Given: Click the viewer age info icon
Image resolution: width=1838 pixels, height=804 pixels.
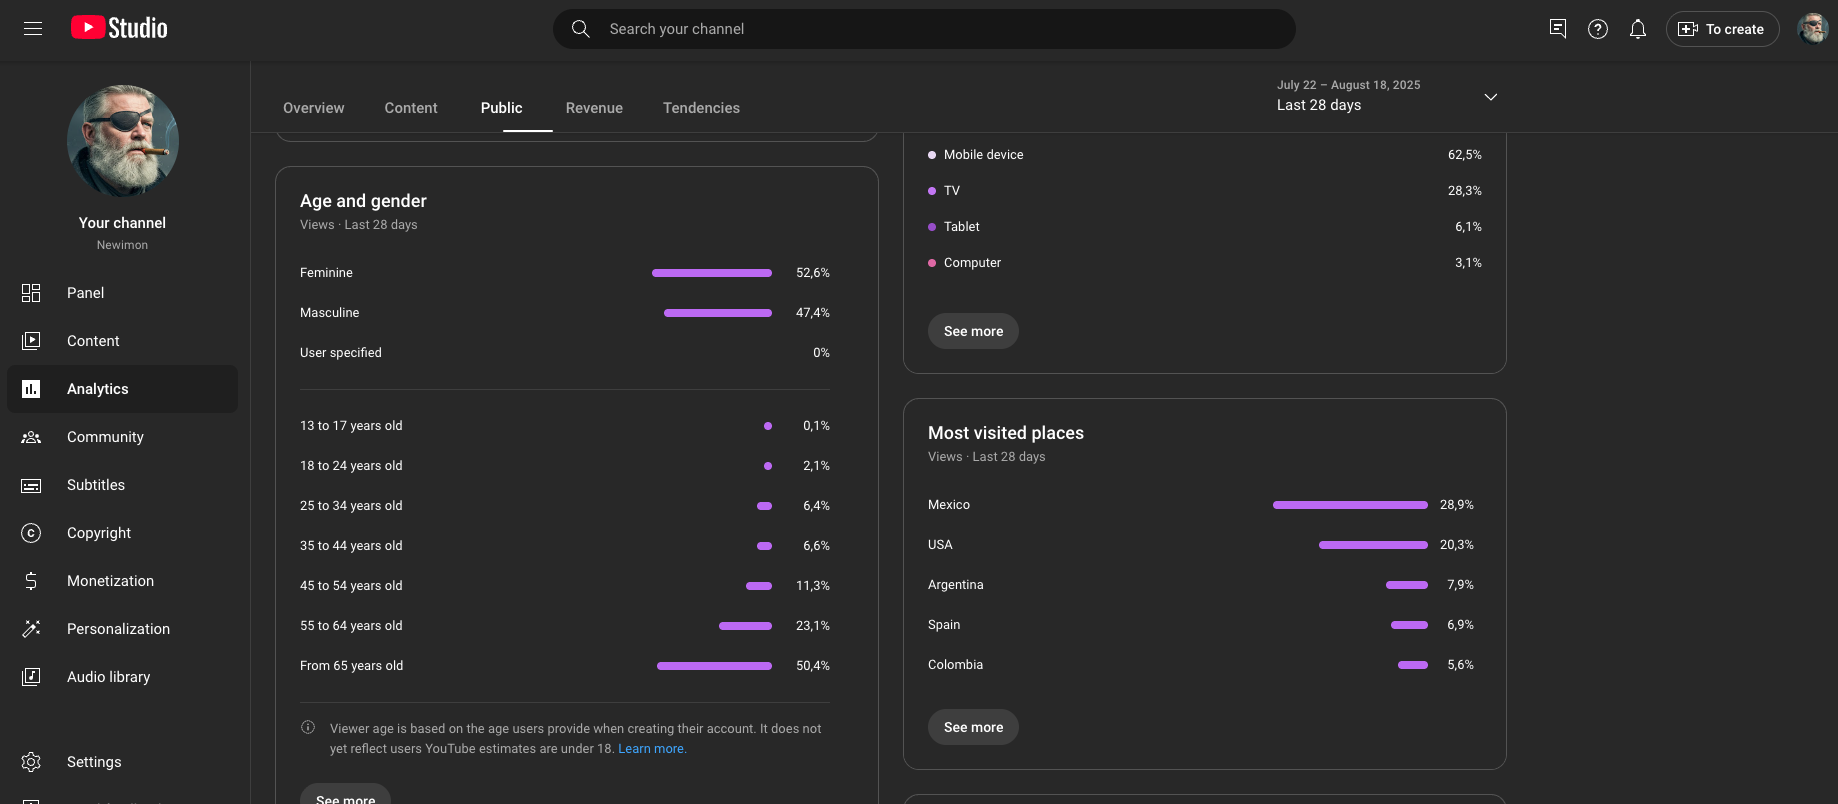Looking at the screenshot, I should pos(308,728).
